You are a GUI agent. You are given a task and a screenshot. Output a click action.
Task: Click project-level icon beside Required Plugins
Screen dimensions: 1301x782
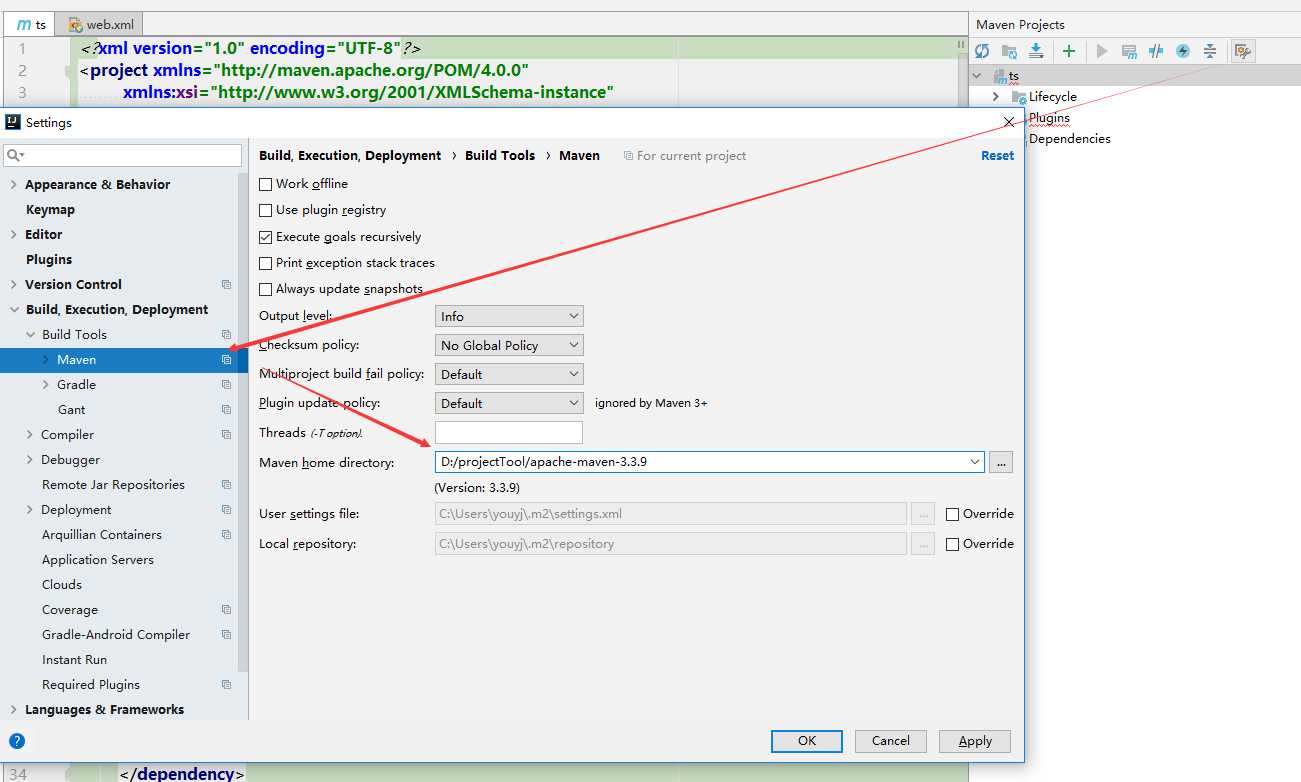(x=226, y=685)
